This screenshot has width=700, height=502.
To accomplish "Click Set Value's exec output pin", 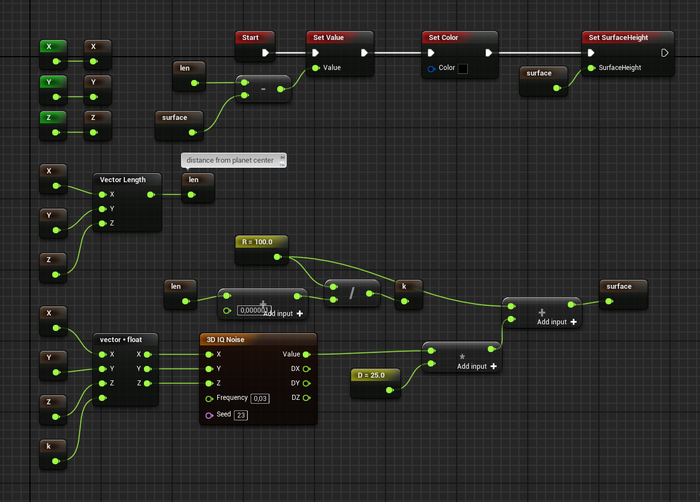I will tap(364, 53).
